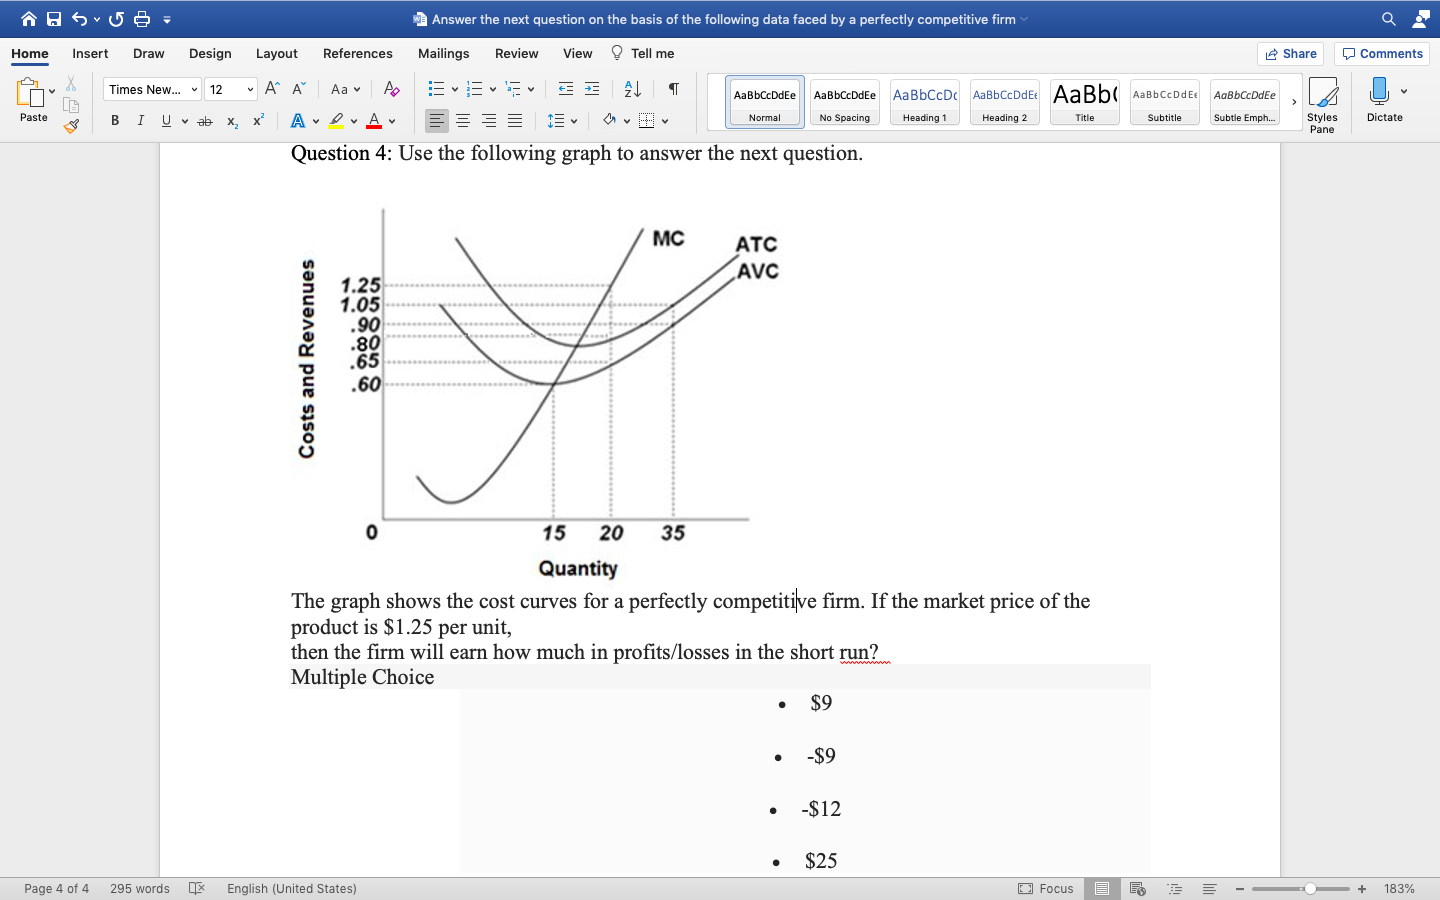The width and height of the screenshot is (1440, 900).
Task: Switch to Web Layout view
Action: (1137, 888)
